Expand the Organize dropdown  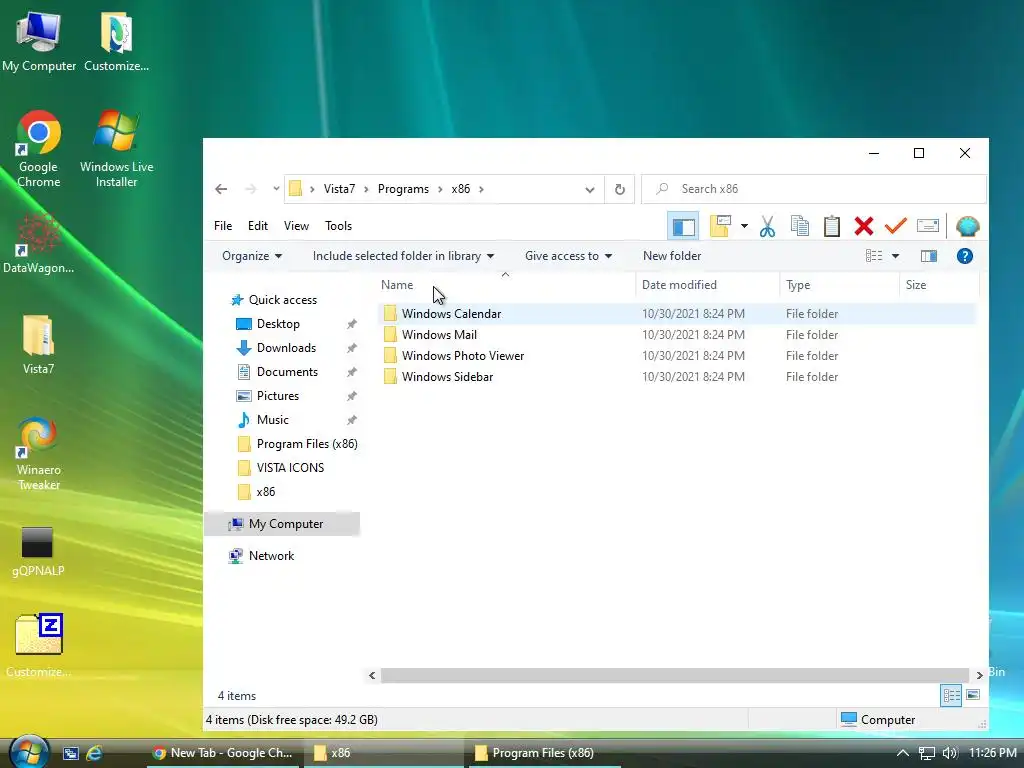coord(252,256)
